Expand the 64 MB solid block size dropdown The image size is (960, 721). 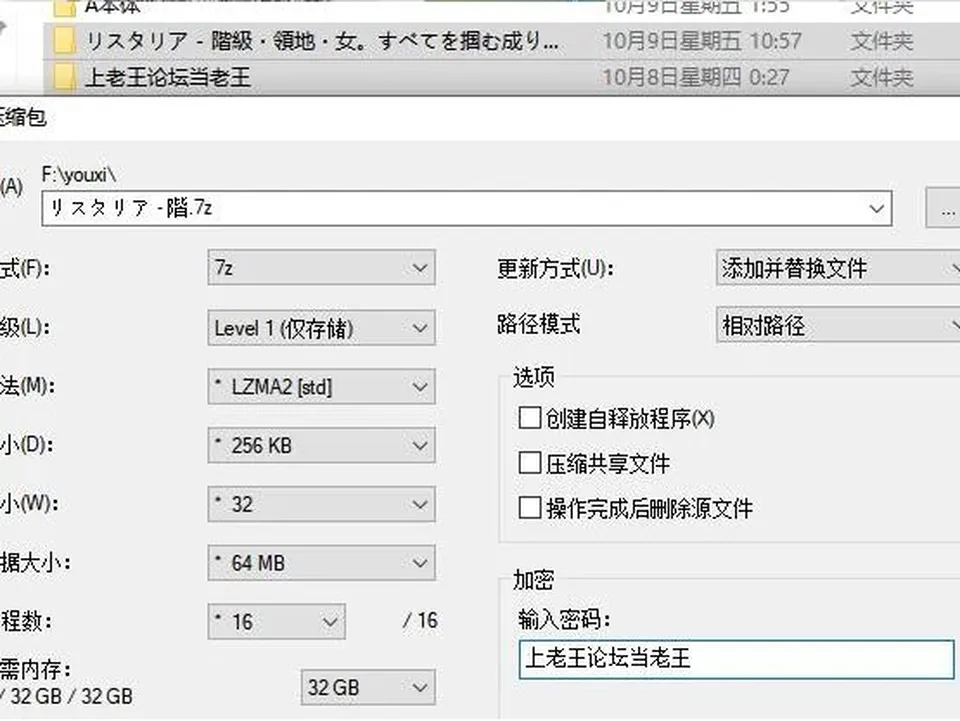coord(321,562)
